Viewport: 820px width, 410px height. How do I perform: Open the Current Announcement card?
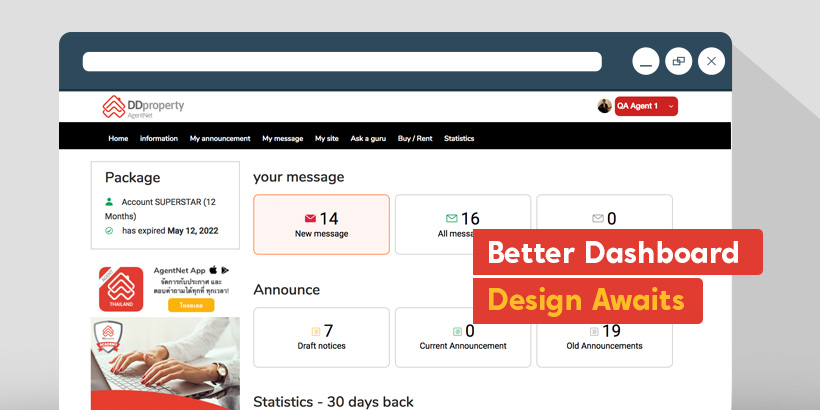(463, 337)
